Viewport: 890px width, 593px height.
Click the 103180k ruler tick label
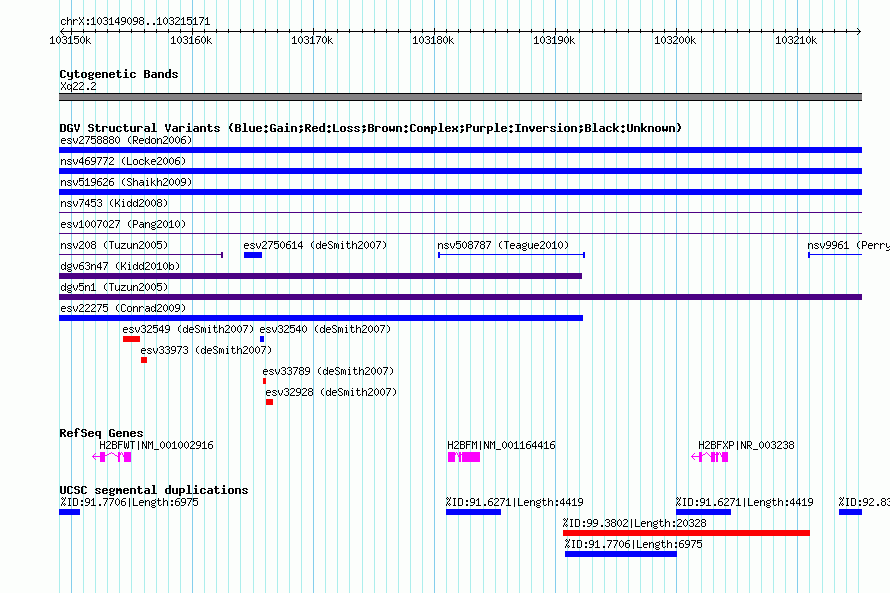pos(433,40)
